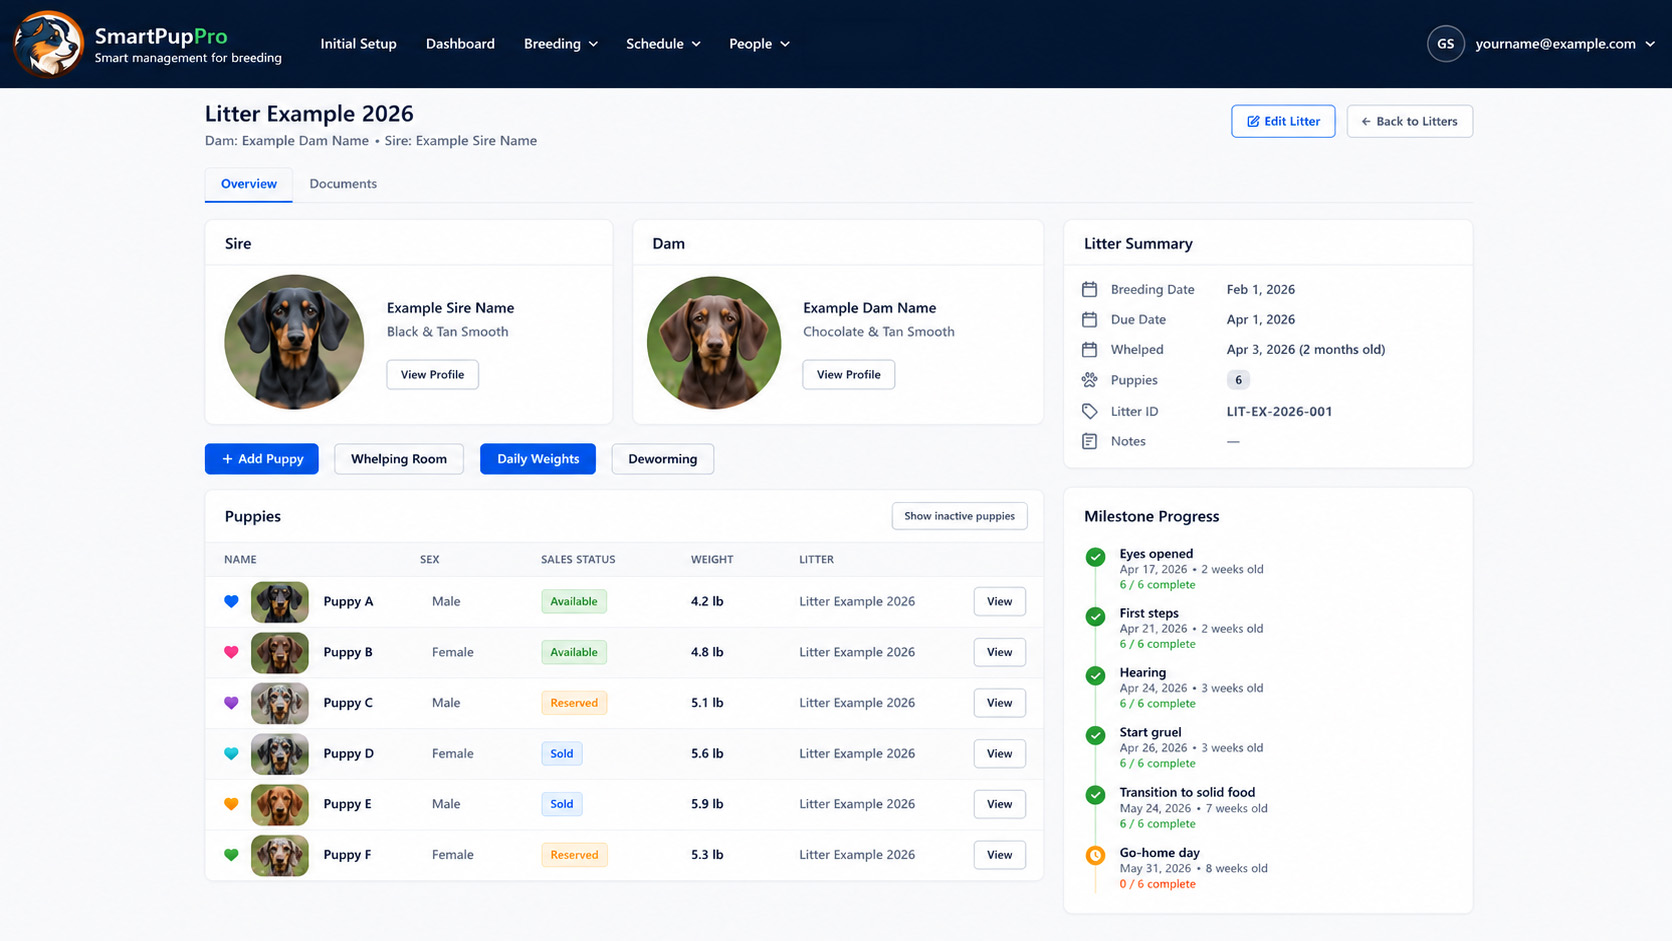The width and height of the screenshot is (1672, 941).
Task: Expand the yourname@example.com account menu
Action: [1564, 44]
